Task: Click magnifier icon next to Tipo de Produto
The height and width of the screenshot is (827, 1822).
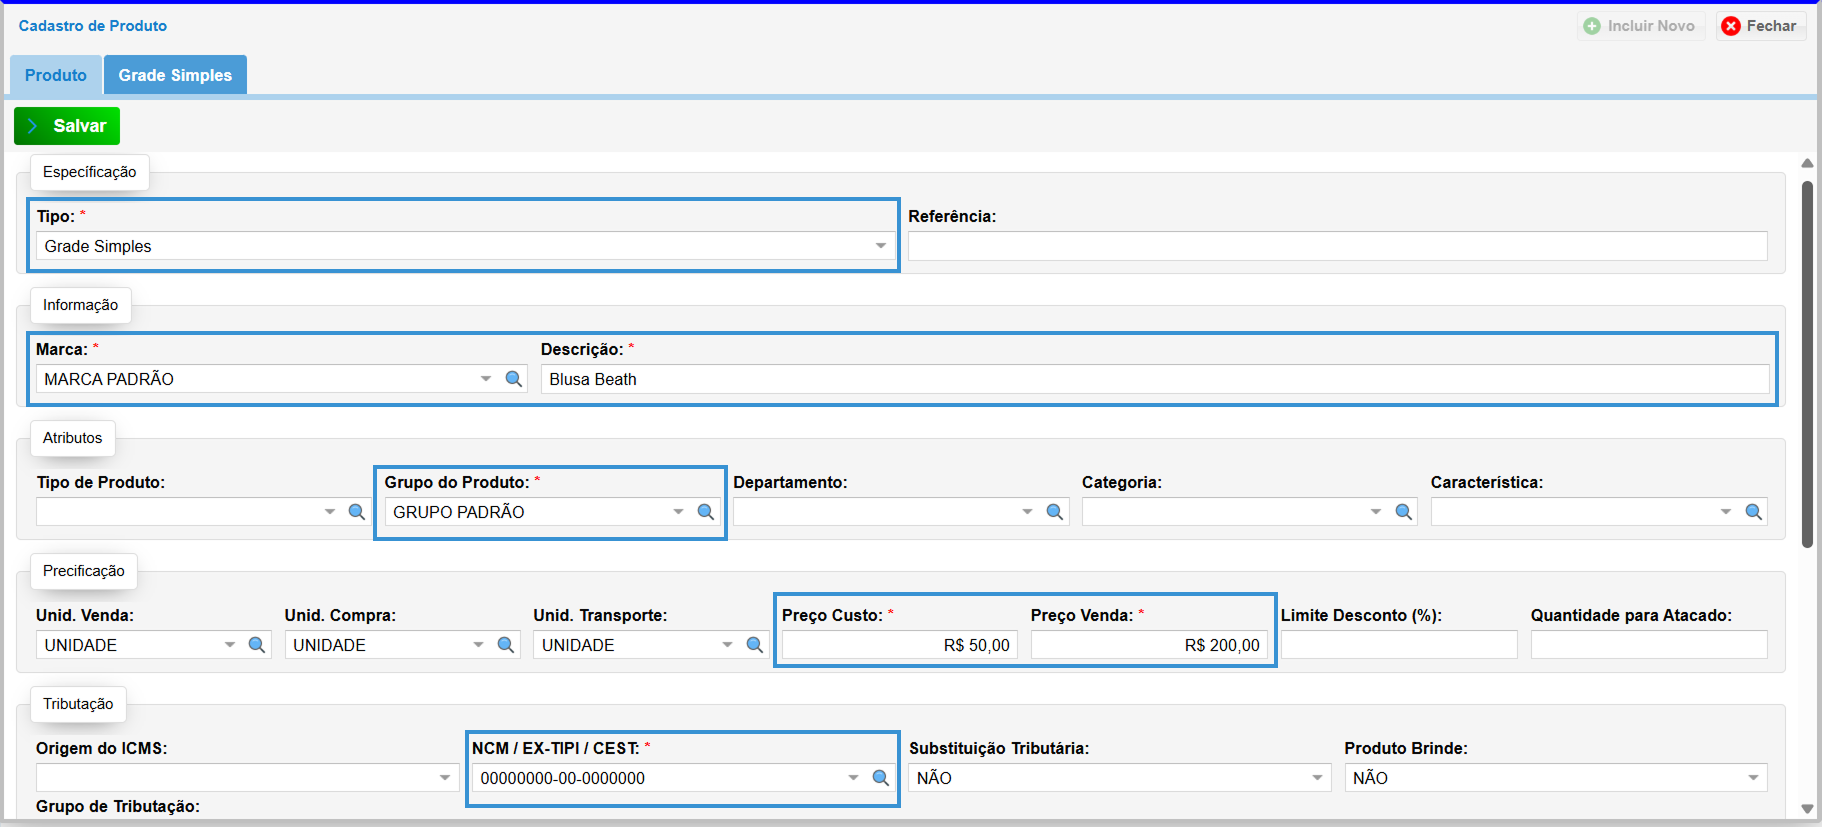Action: coord(357,512)
